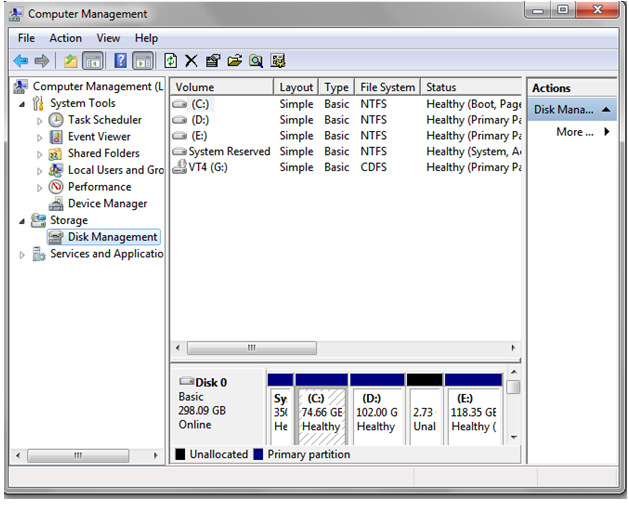Click the Back arrow toolbar icon
This screenshot has height=505, width=629.
coord(20,61)
